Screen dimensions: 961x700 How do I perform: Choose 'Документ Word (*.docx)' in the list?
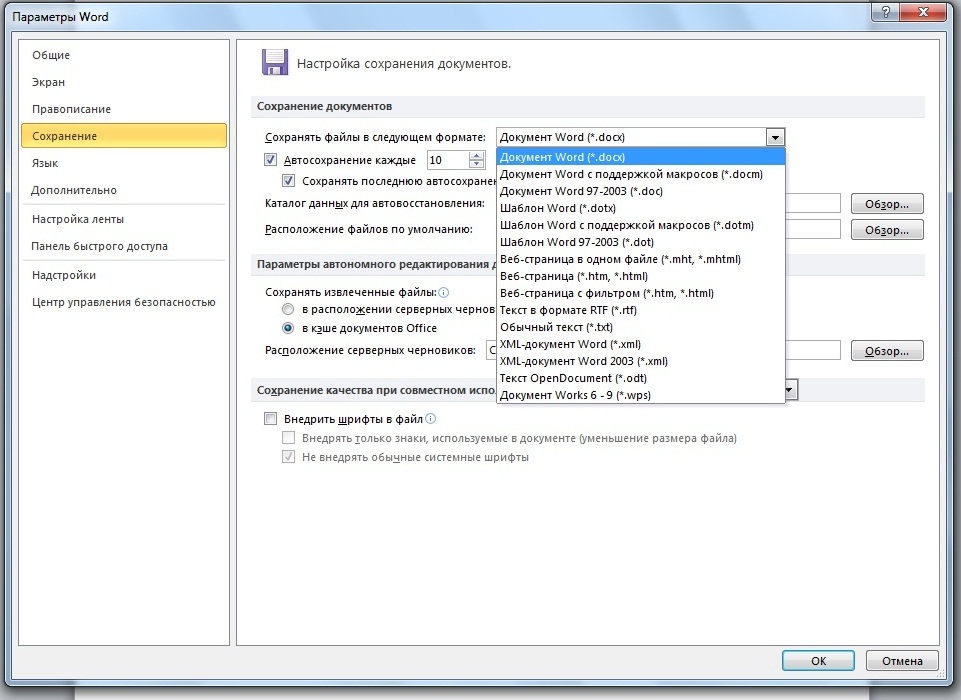click(640, 157)
